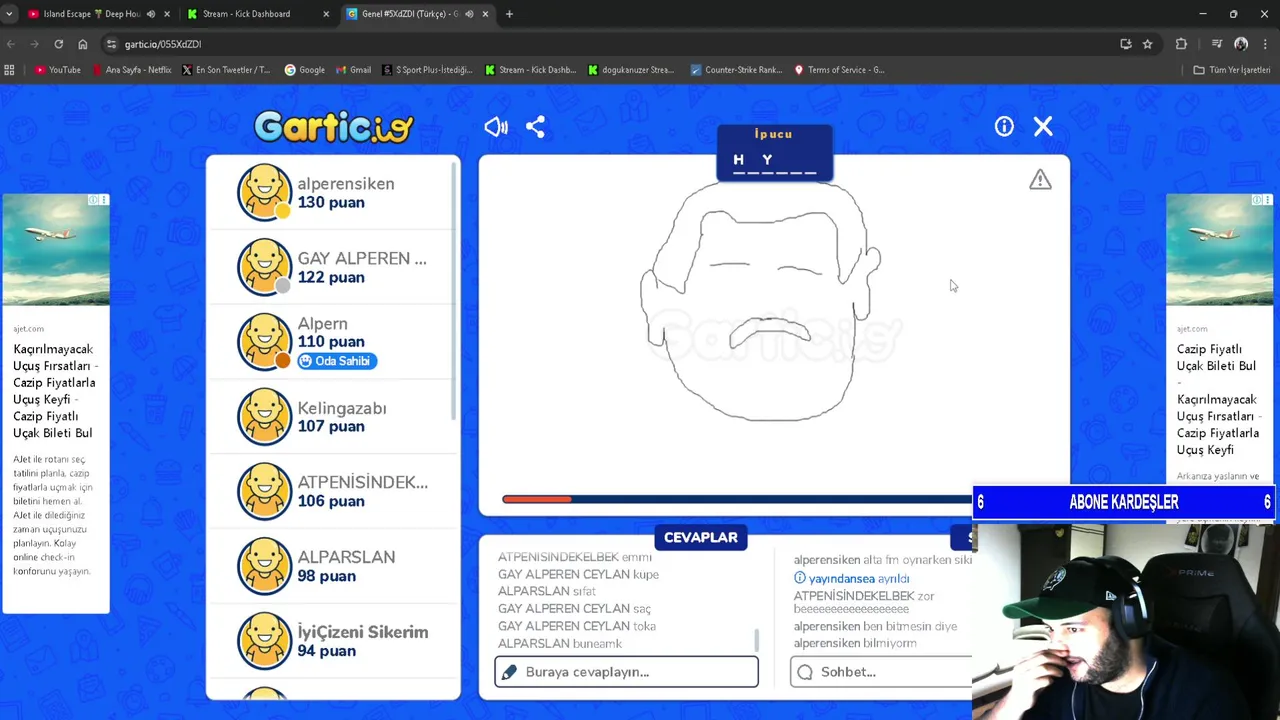Viewport: 1280px width, 720px height.
Task: Click the round timer progress bar
Action: tap(736, 499)
